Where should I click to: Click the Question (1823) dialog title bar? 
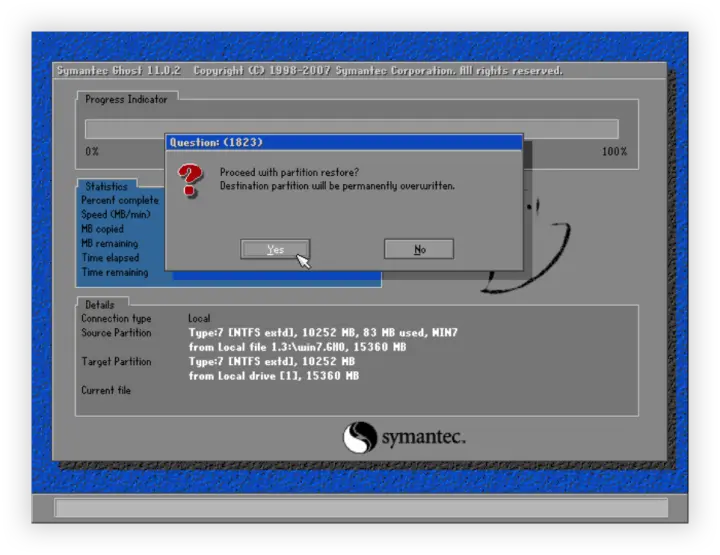tap(344, 142)
